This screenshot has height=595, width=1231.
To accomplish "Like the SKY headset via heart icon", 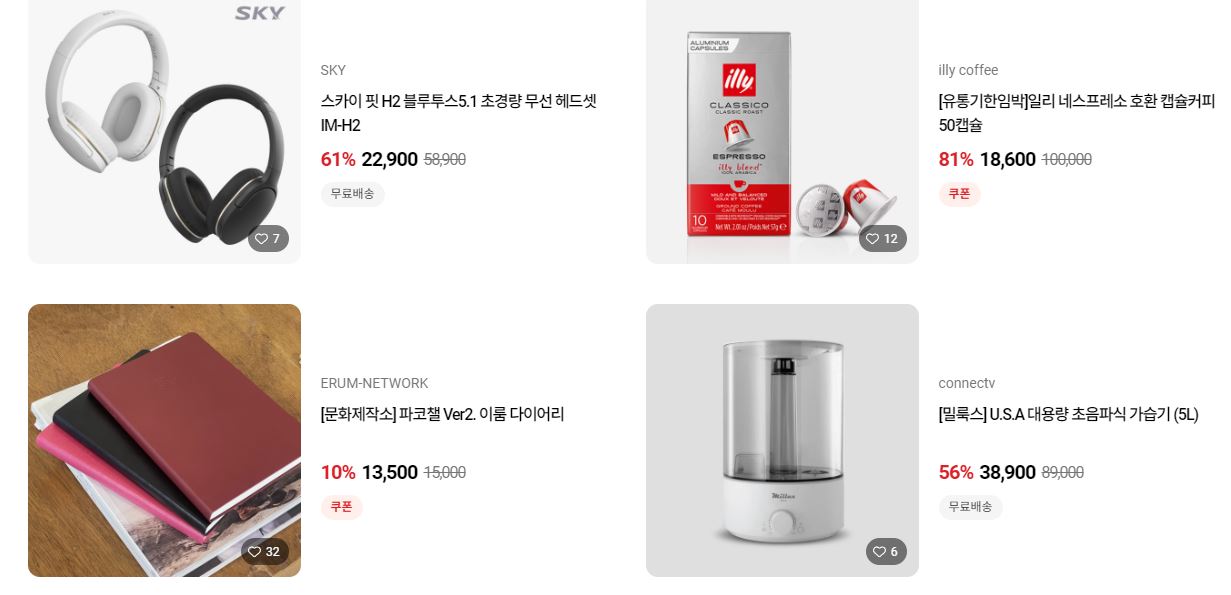I will click(x=262, y=239).
